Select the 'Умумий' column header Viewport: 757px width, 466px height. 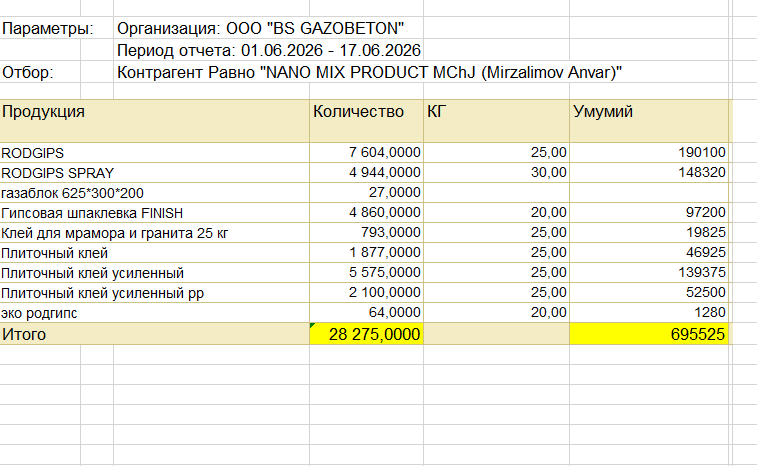pos(649,121)
